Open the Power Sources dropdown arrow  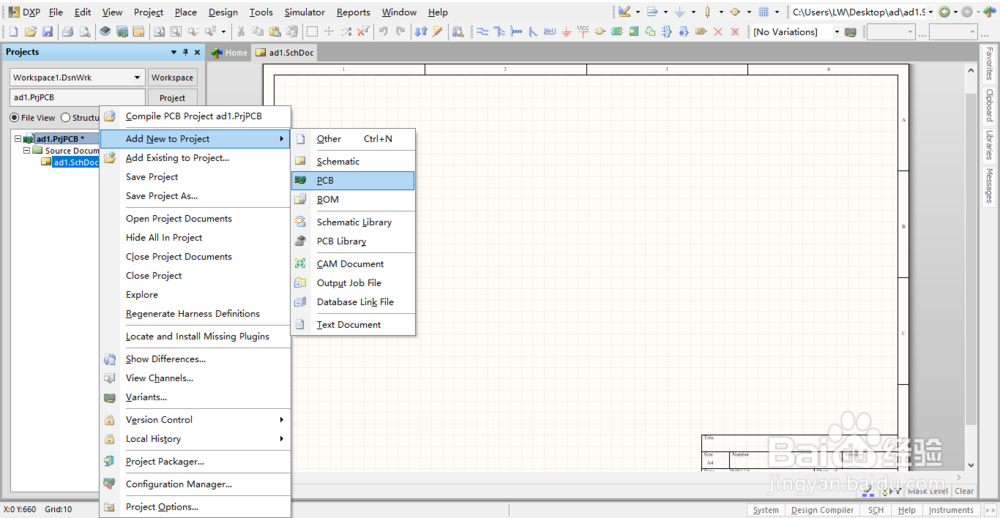point(693,12)
